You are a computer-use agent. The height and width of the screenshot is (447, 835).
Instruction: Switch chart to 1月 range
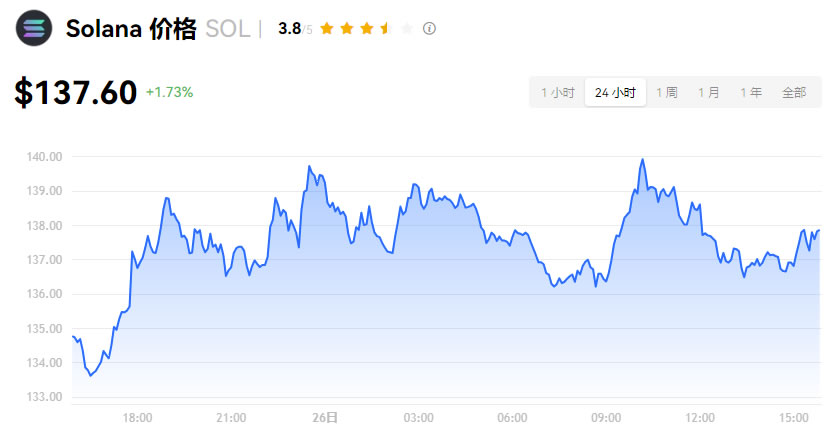709,93
